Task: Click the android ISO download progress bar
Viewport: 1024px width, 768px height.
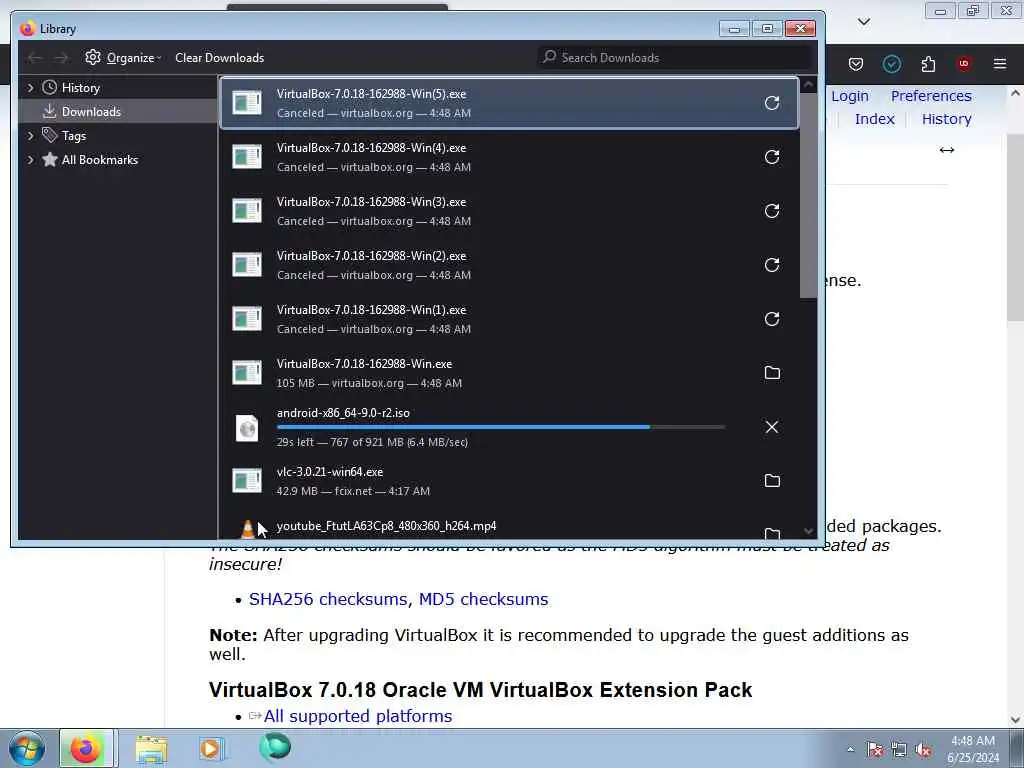Action: [x=501, y=427]
